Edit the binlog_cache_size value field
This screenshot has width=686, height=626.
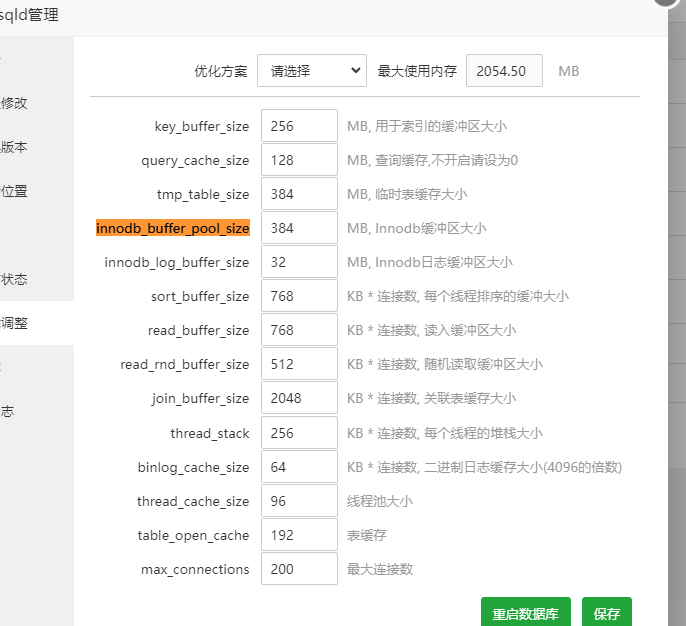tap(299, 467)
